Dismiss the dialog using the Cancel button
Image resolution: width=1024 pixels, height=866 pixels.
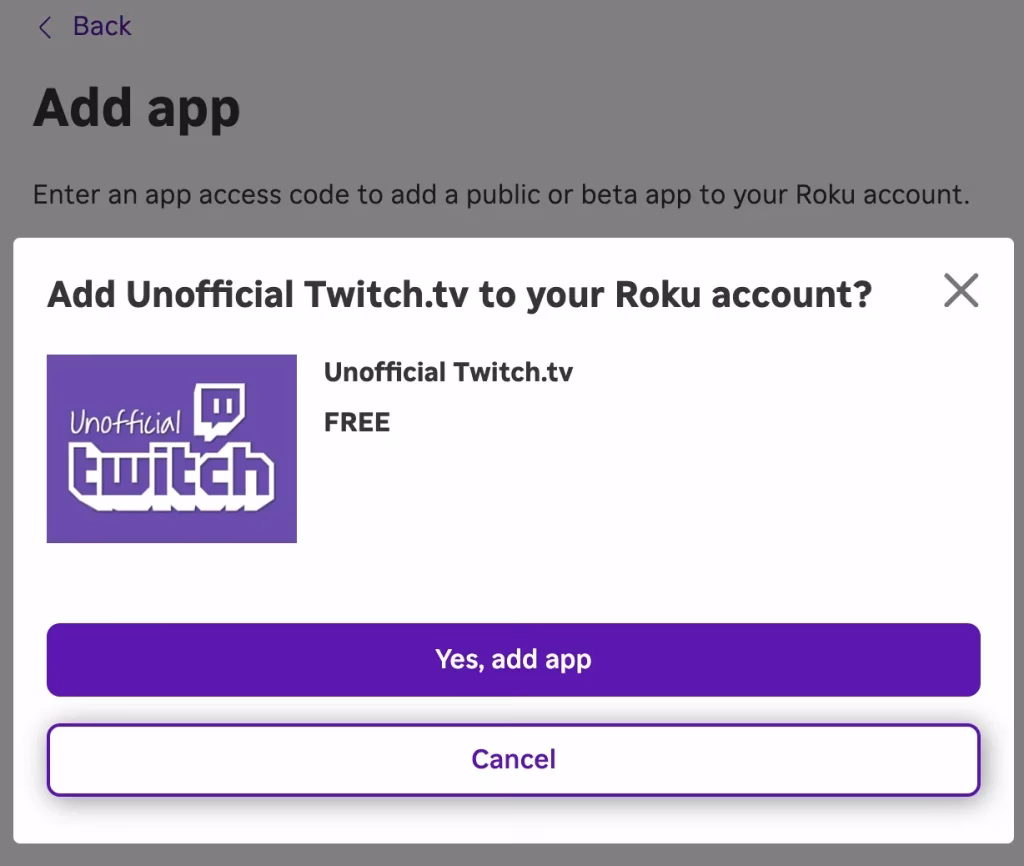[x=512, y=759]
